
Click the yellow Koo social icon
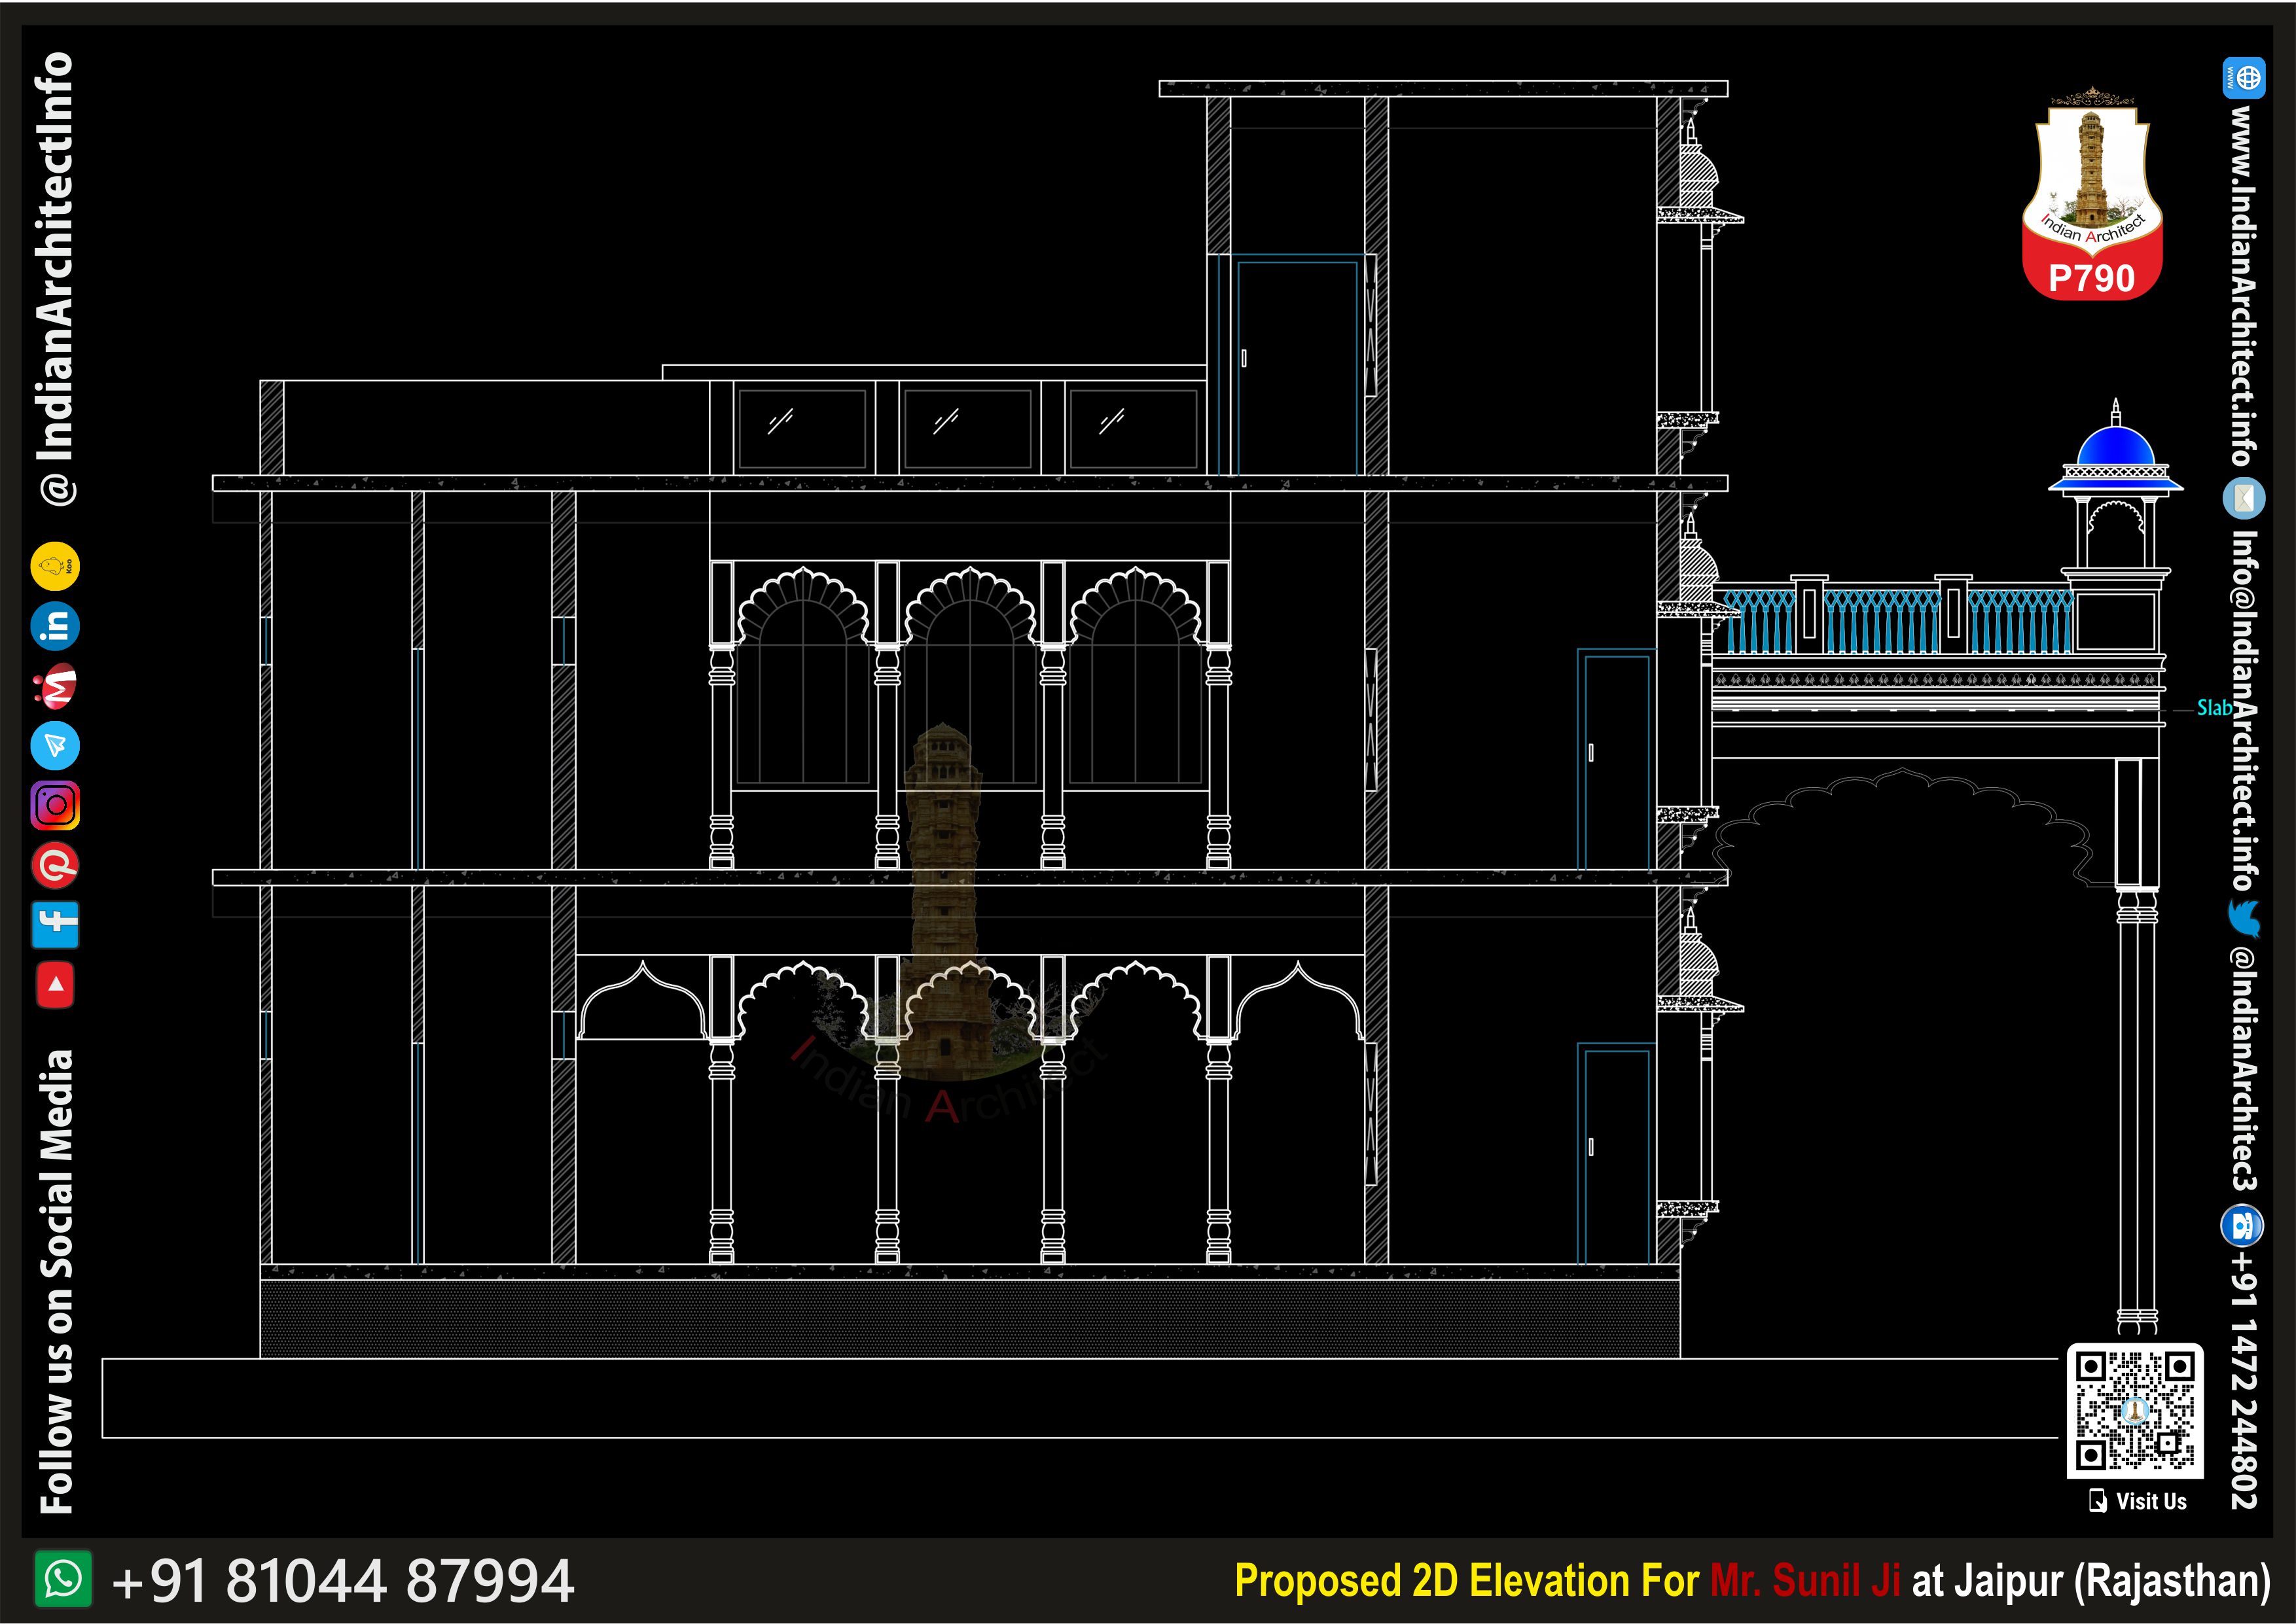point(55,567)
